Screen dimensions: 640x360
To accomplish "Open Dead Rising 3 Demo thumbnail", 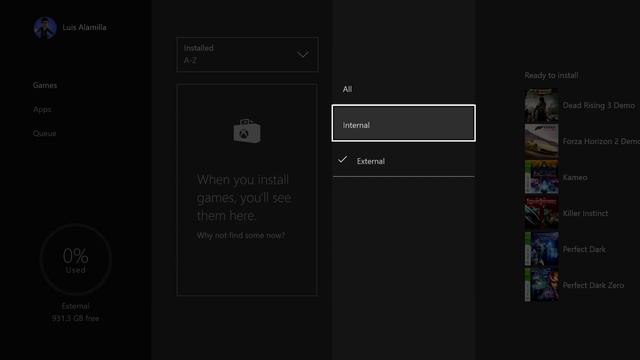I will click(542, 106).
